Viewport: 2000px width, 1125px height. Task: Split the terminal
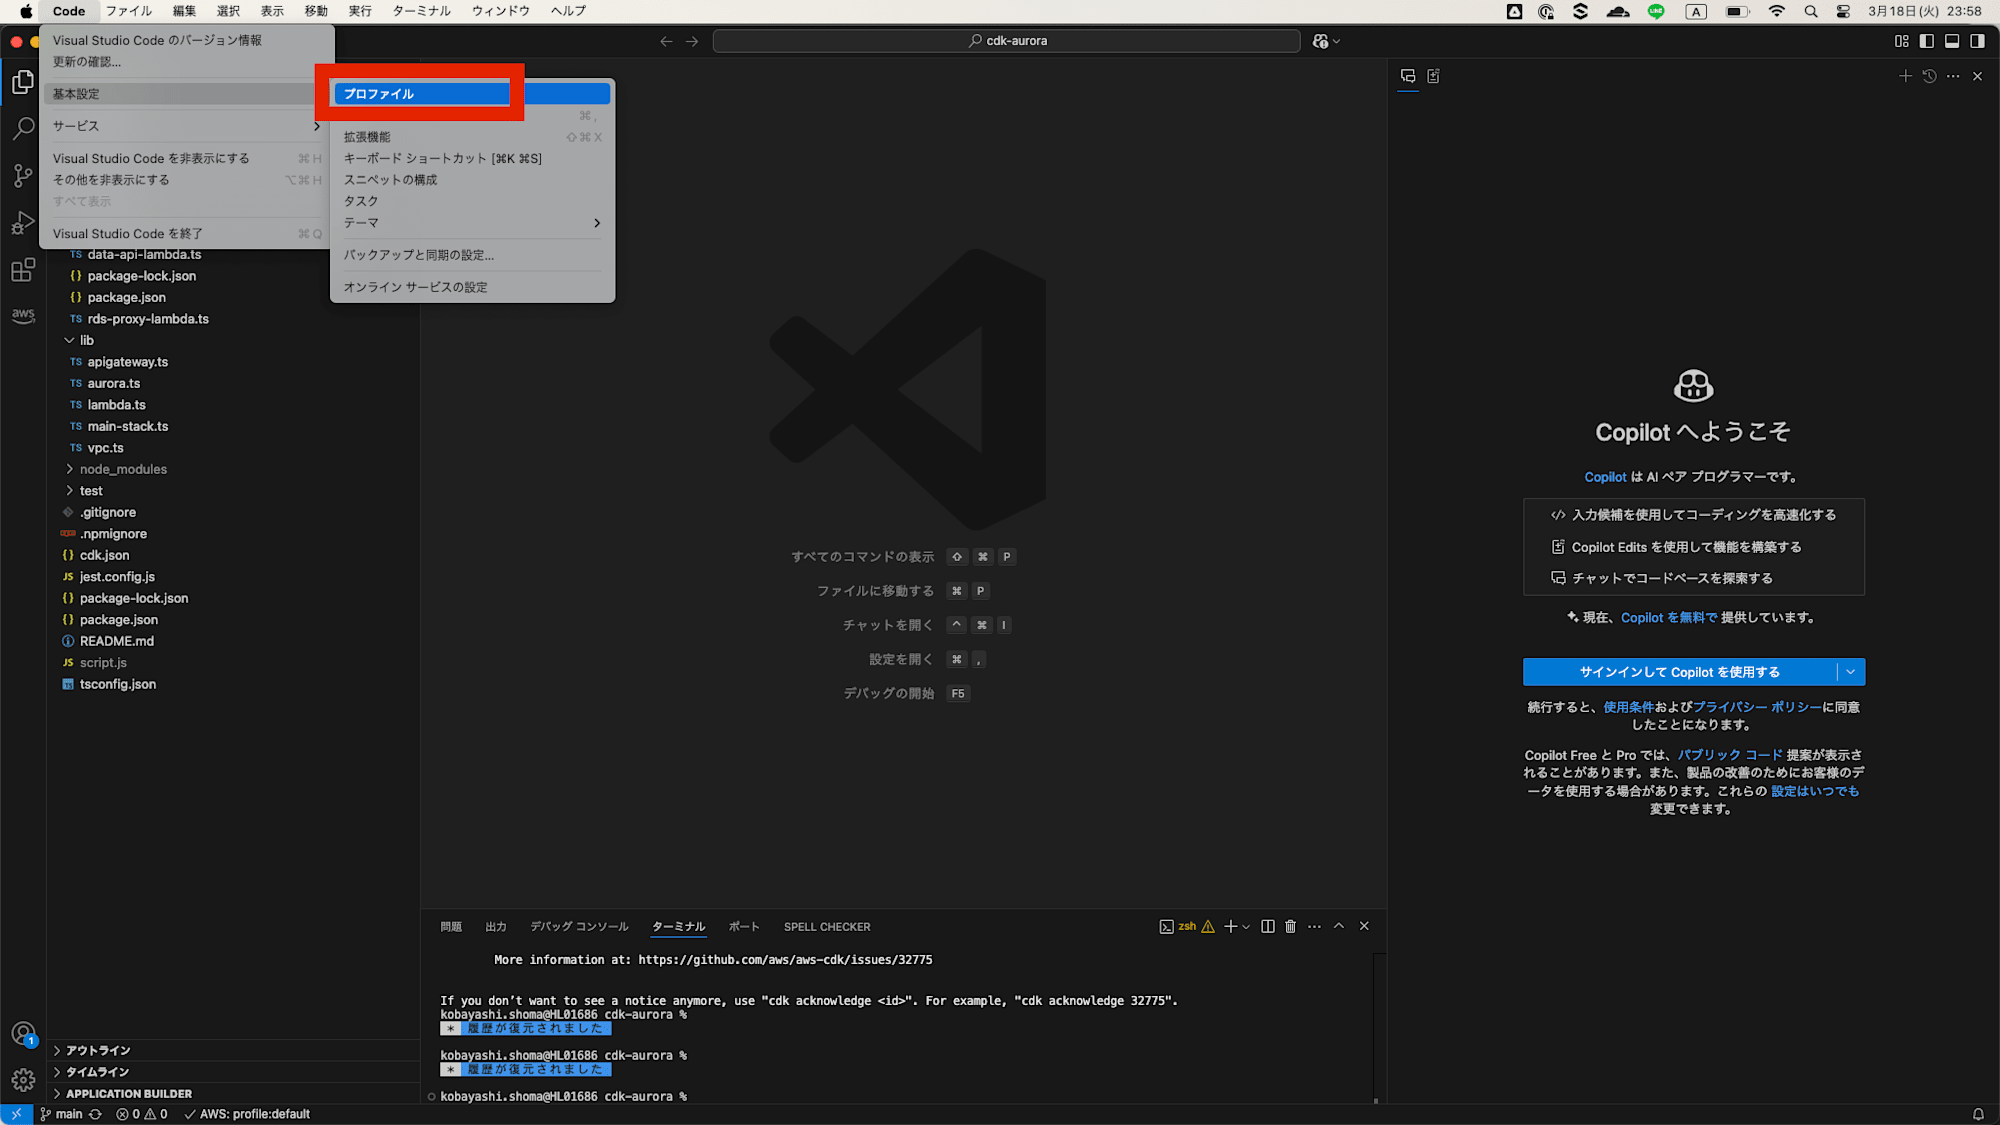1268,926
